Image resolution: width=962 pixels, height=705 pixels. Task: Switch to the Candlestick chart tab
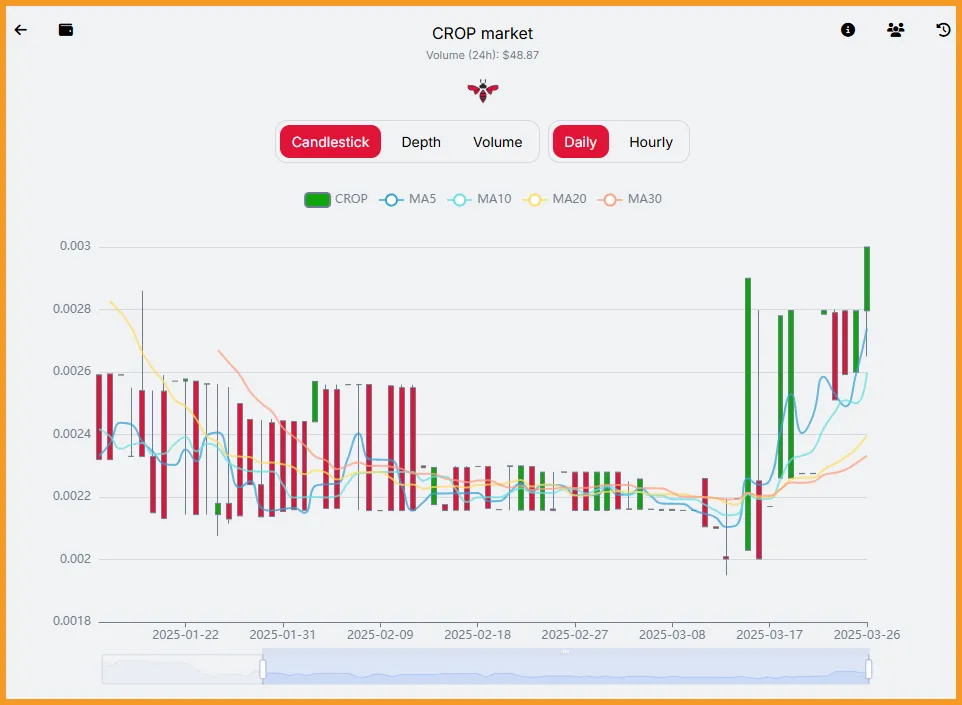click(x=330, y=142)
